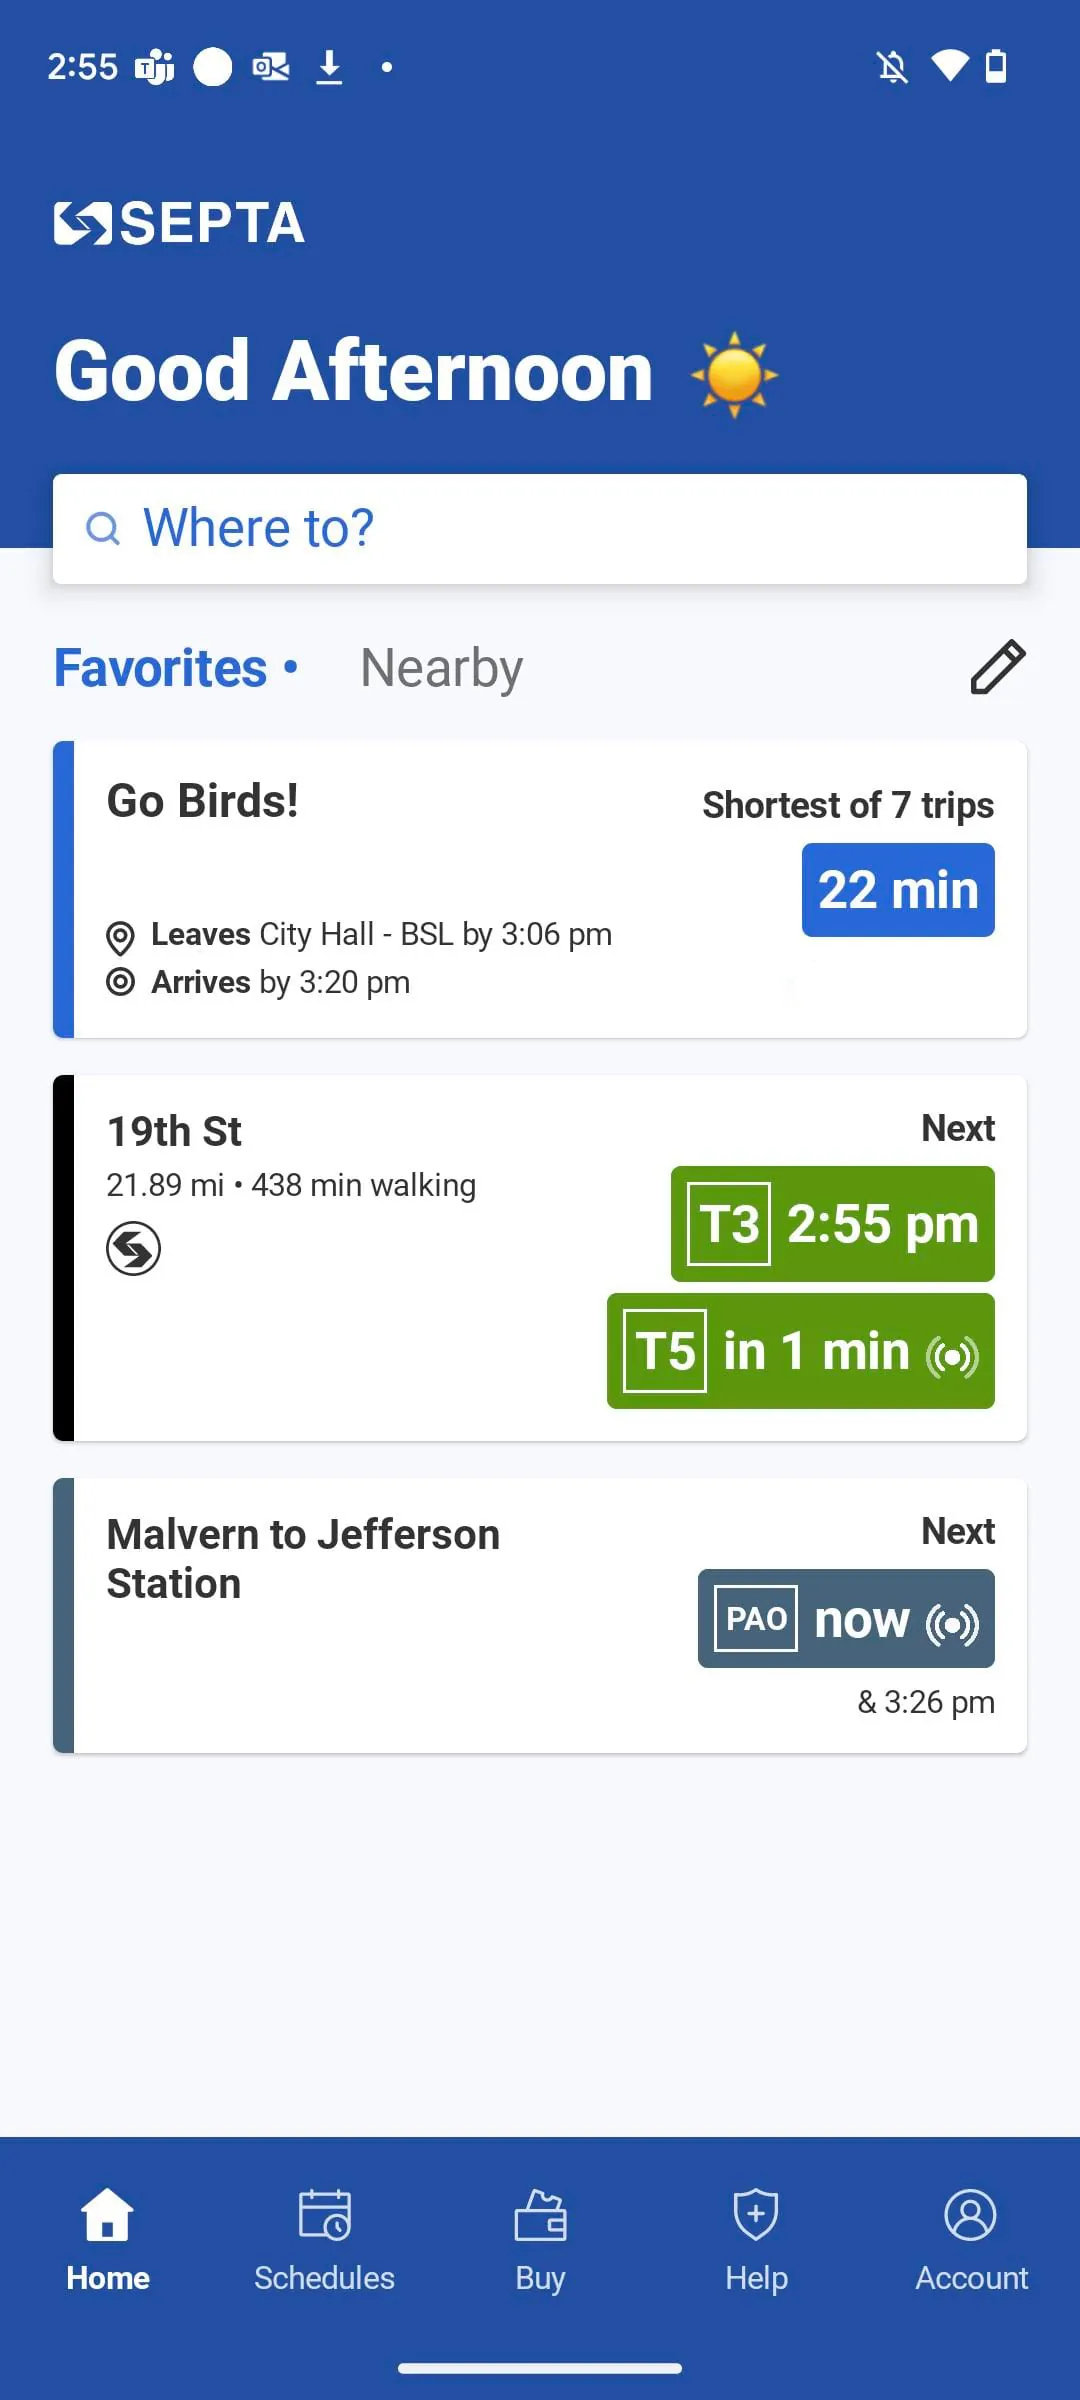Viewport: 1080px width, 2400px height.
Task: Tap the SEPTA logo in the header
Action: click(x=178, y=222)
